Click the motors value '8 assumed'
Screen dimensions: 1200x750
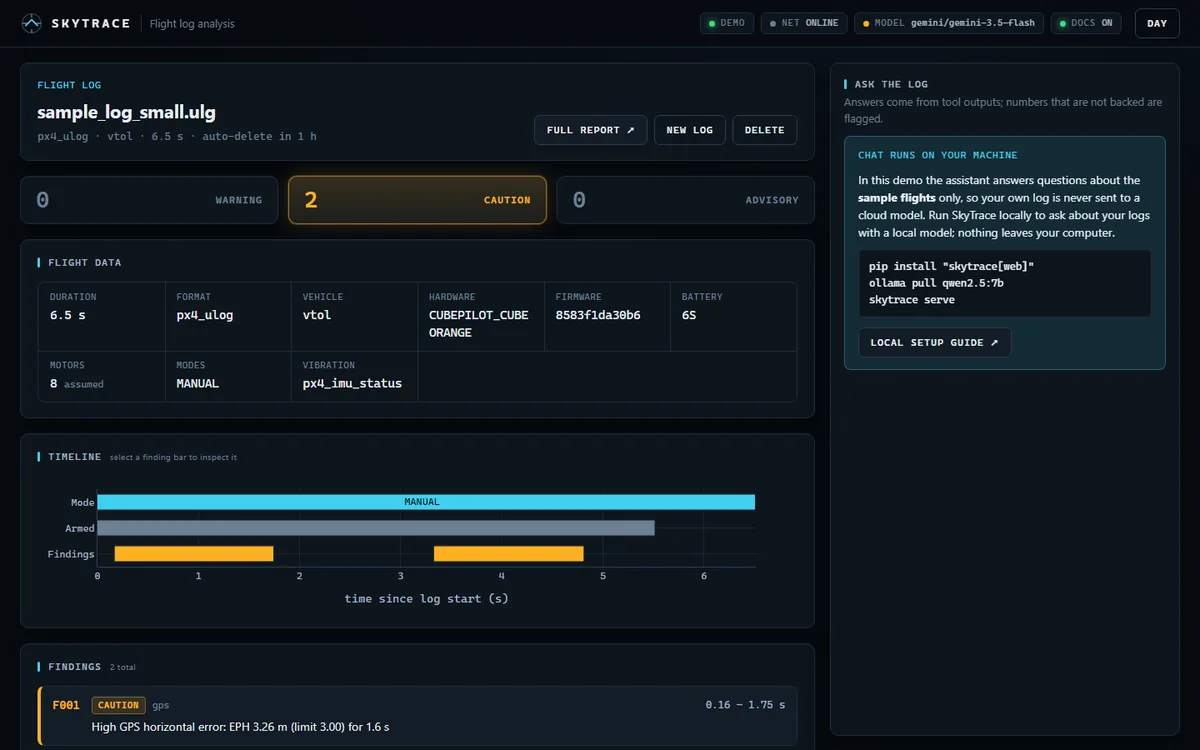(77, 383)
